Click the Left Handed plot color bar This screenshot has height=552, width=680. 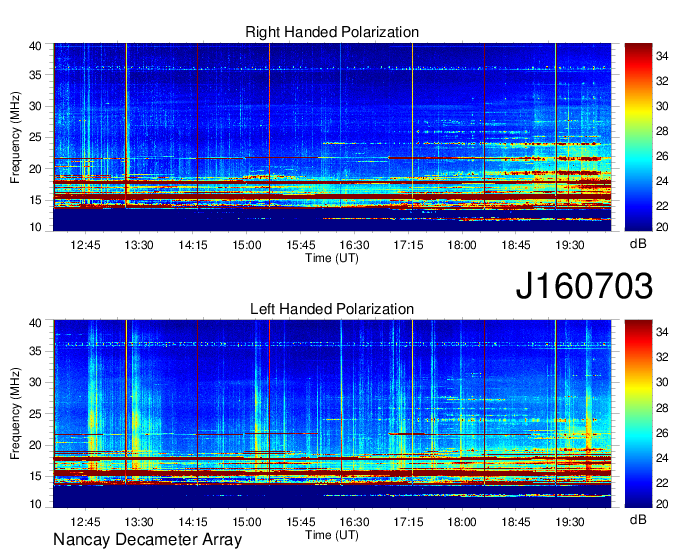pos(638,414)
